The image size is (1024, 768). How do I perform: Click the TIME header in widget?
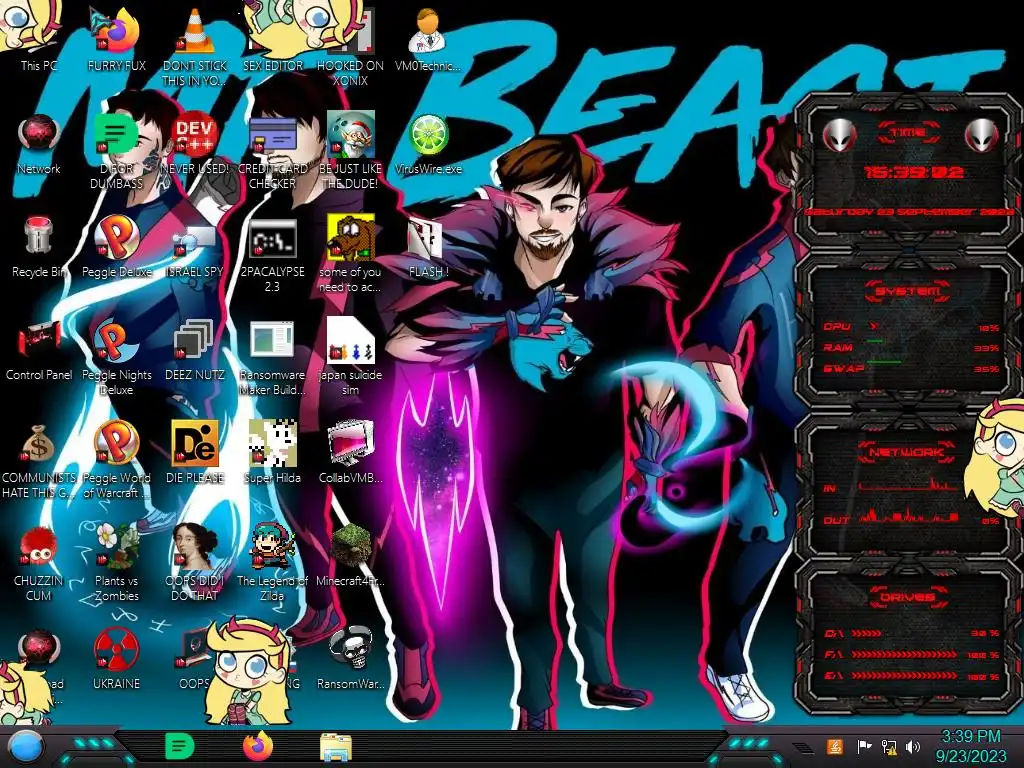[x=908, y=133]
